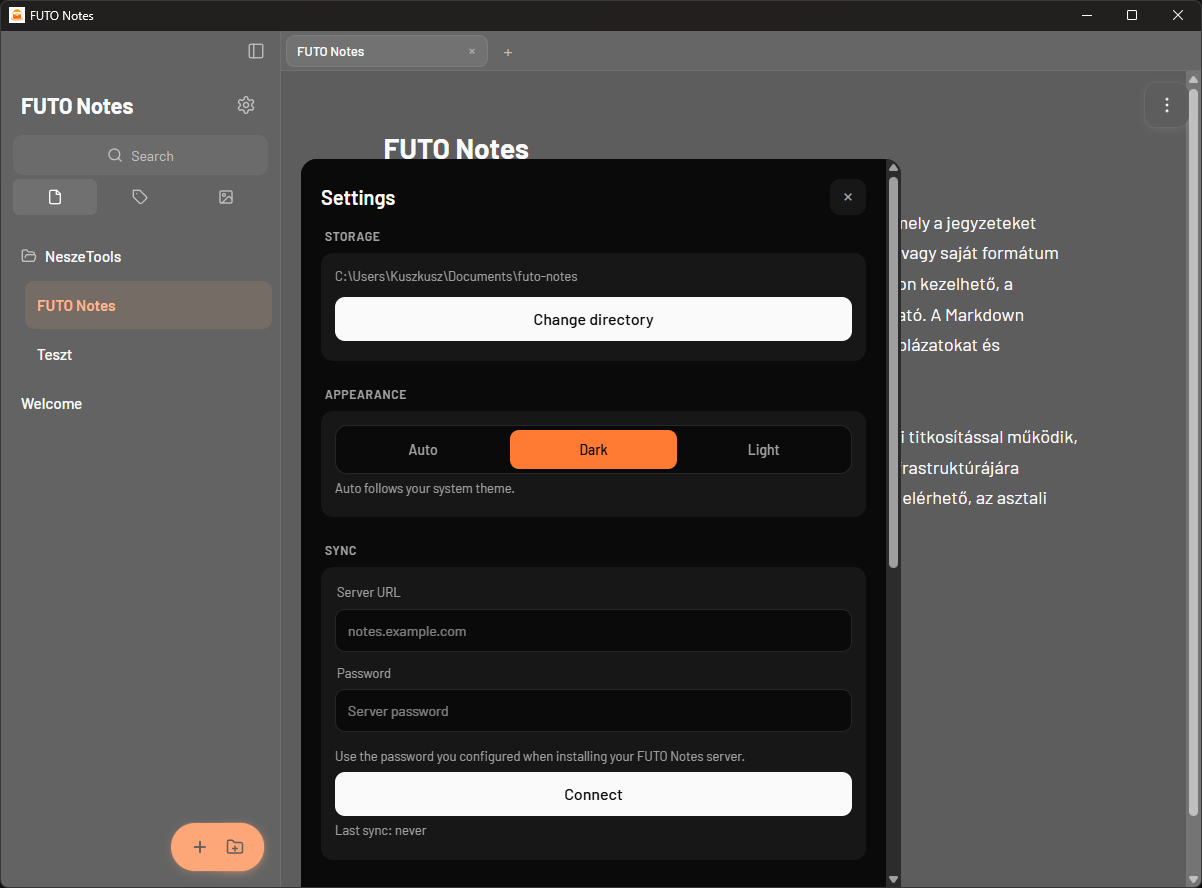Click the NeszeTools folder icon
1202x888 pixels.
coord(29,256)
